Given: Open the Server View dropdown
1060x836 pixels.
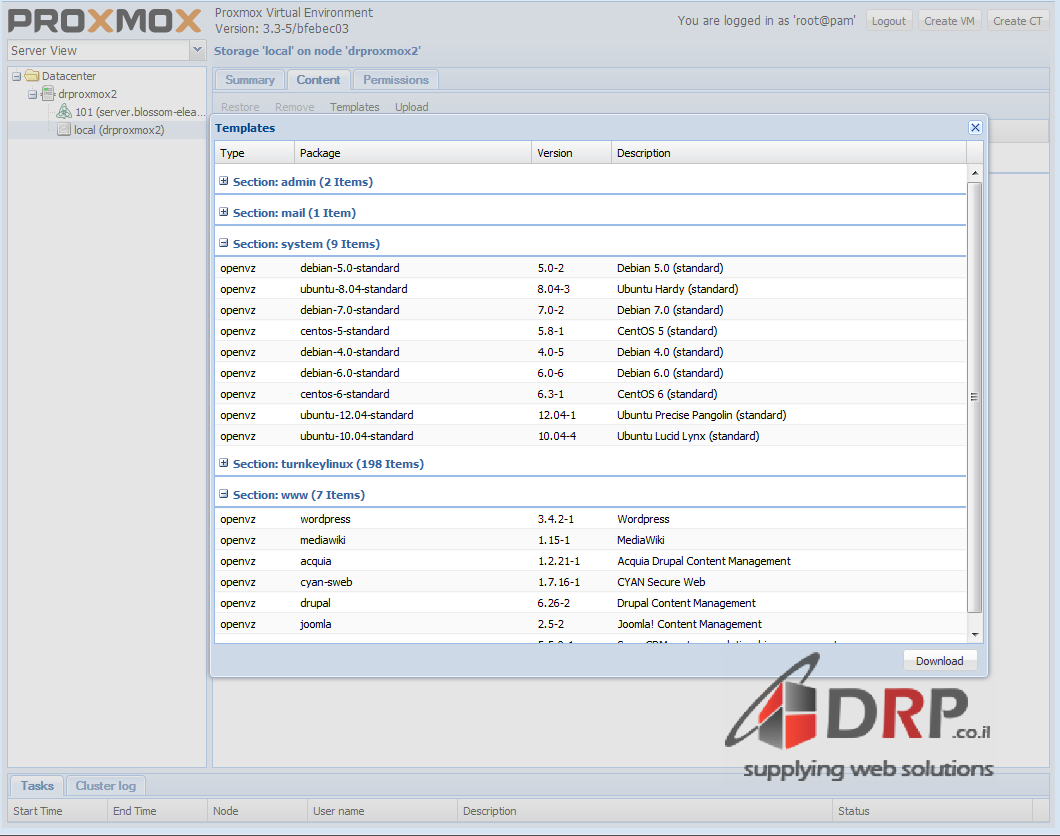Looking at the screenshot, I should coord(196,50).
